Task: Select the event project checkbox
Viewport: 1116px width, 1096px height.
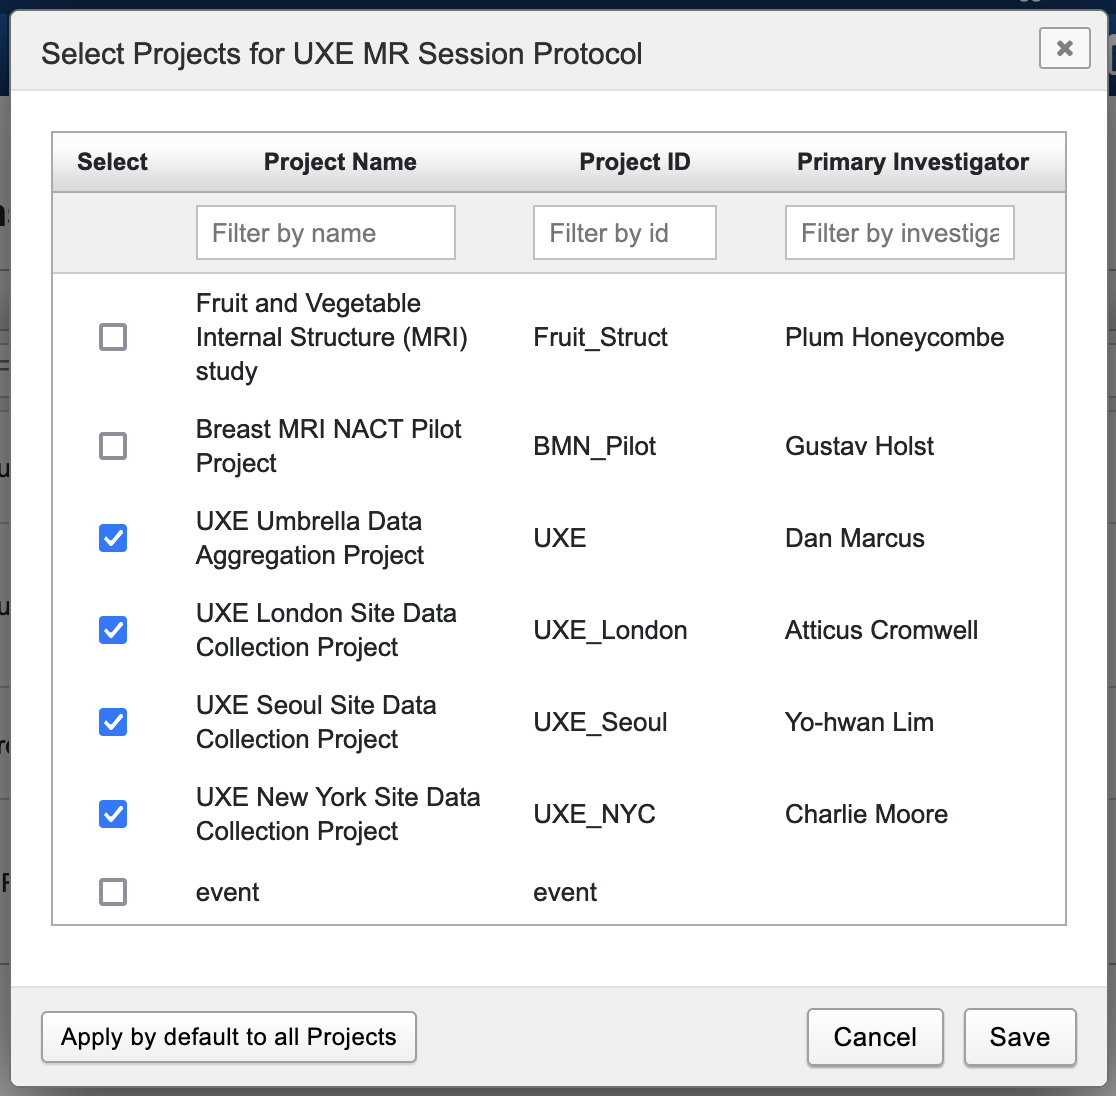Action: tap(113, 892)
